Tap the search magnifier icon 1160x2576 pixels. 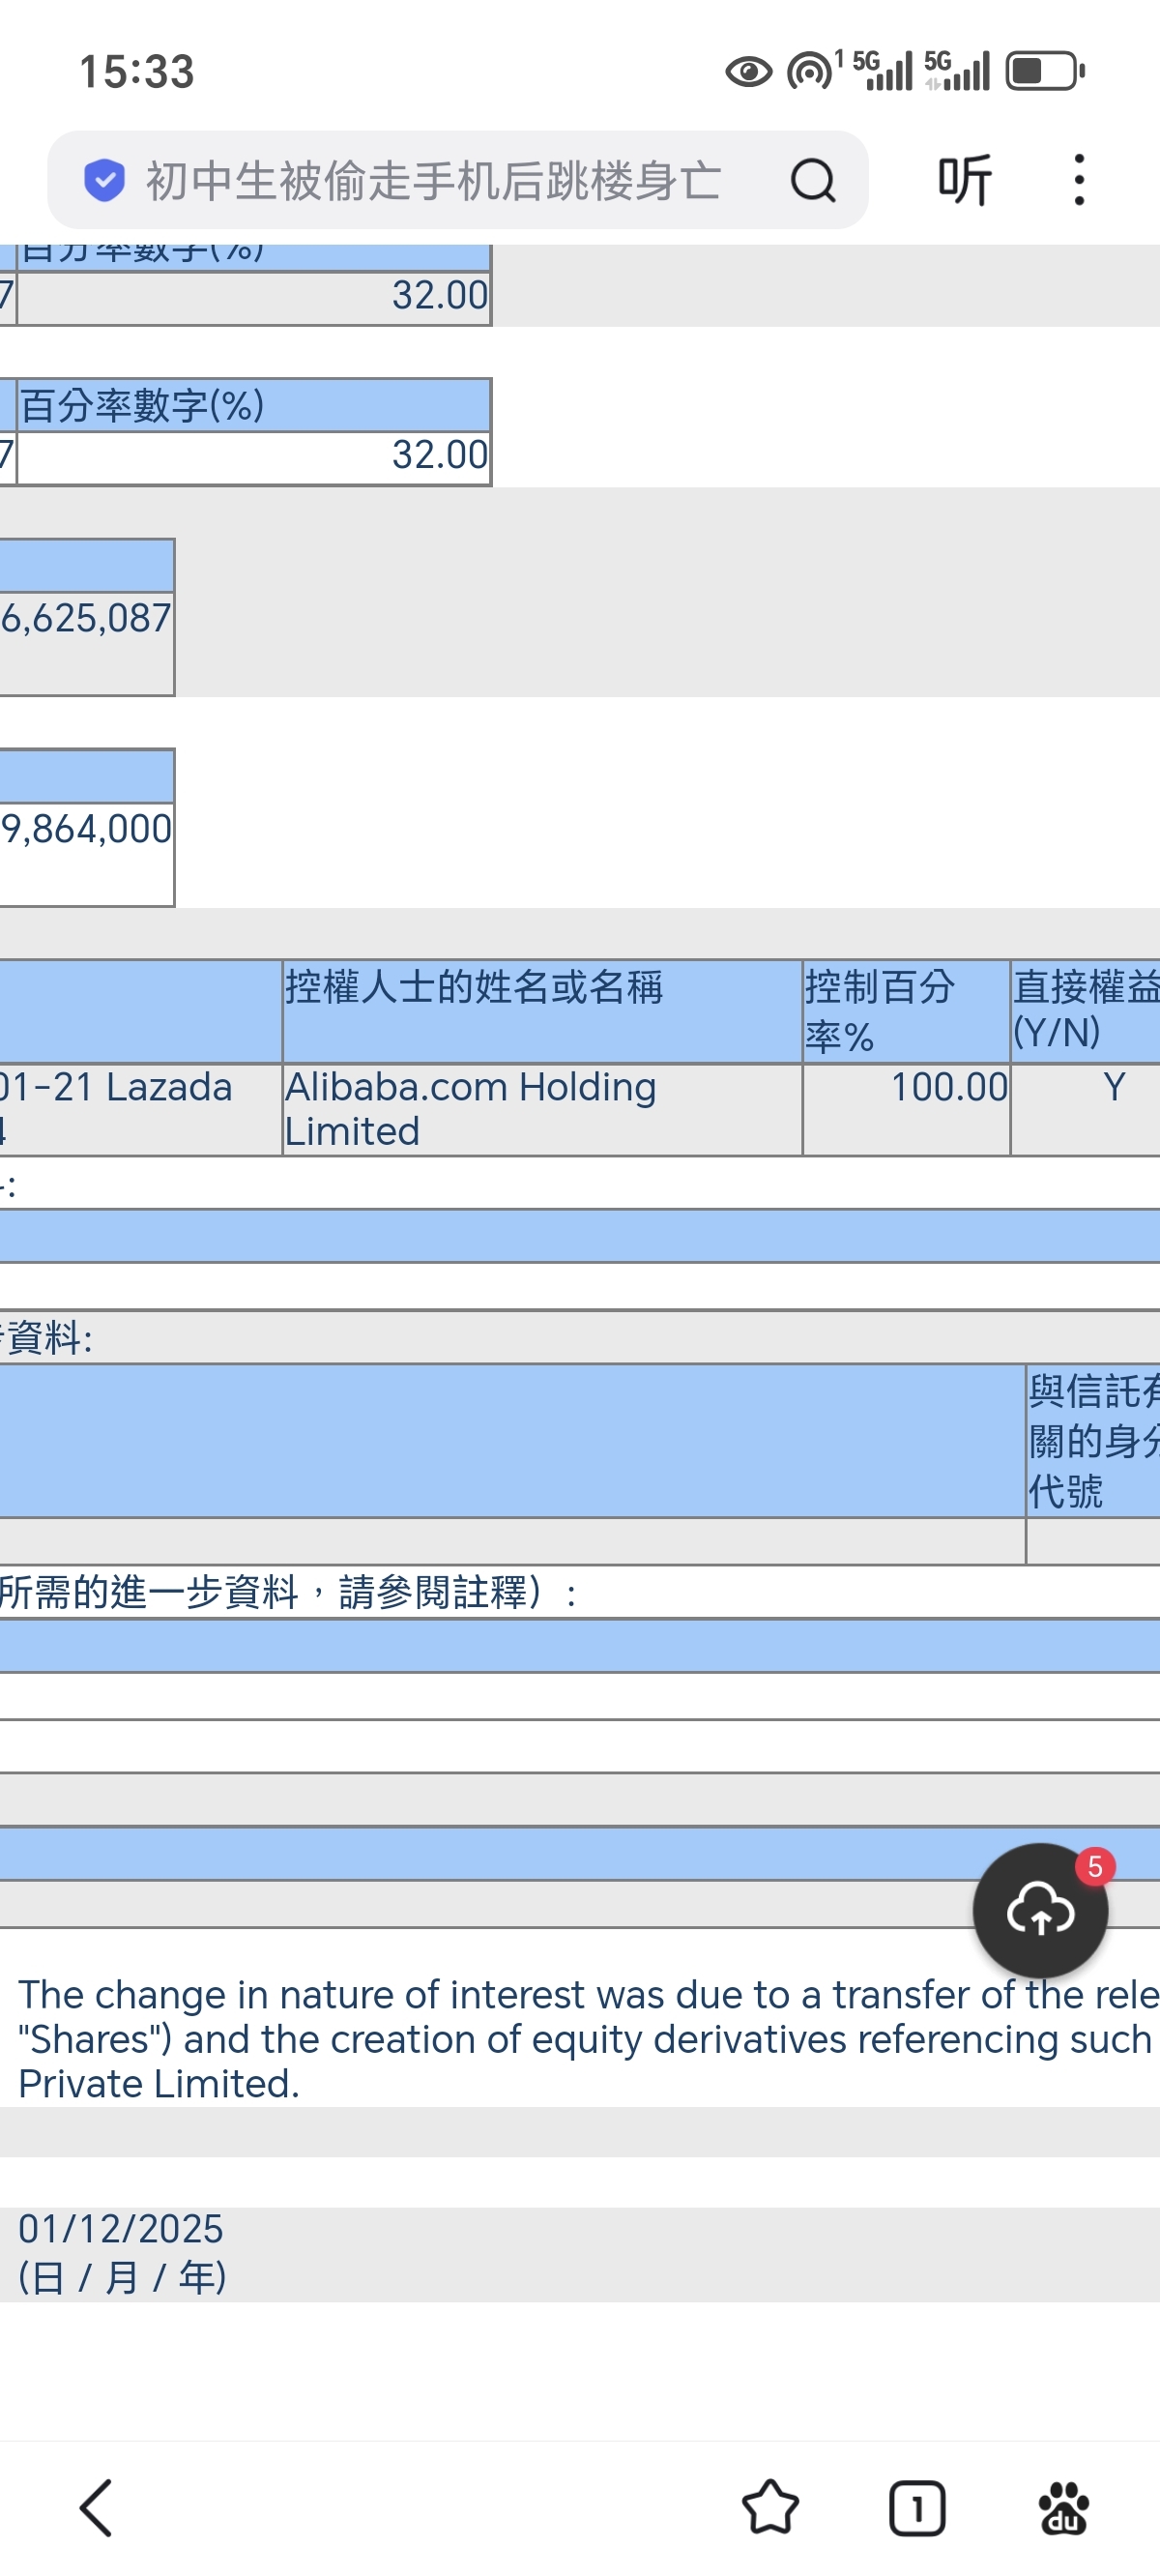(812, 181)
